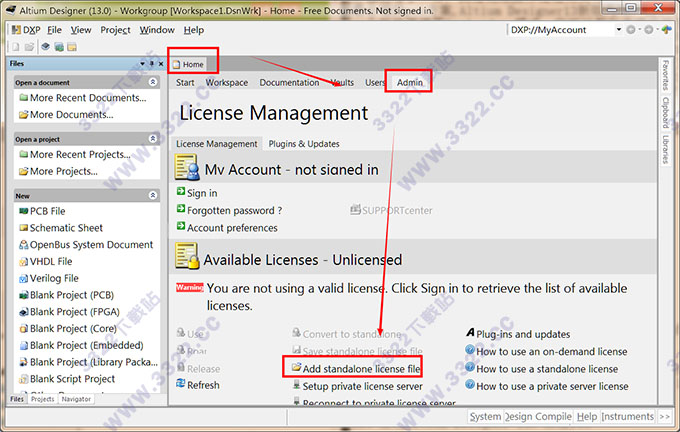Open More Recent Documents

click(x=83, y=98)
